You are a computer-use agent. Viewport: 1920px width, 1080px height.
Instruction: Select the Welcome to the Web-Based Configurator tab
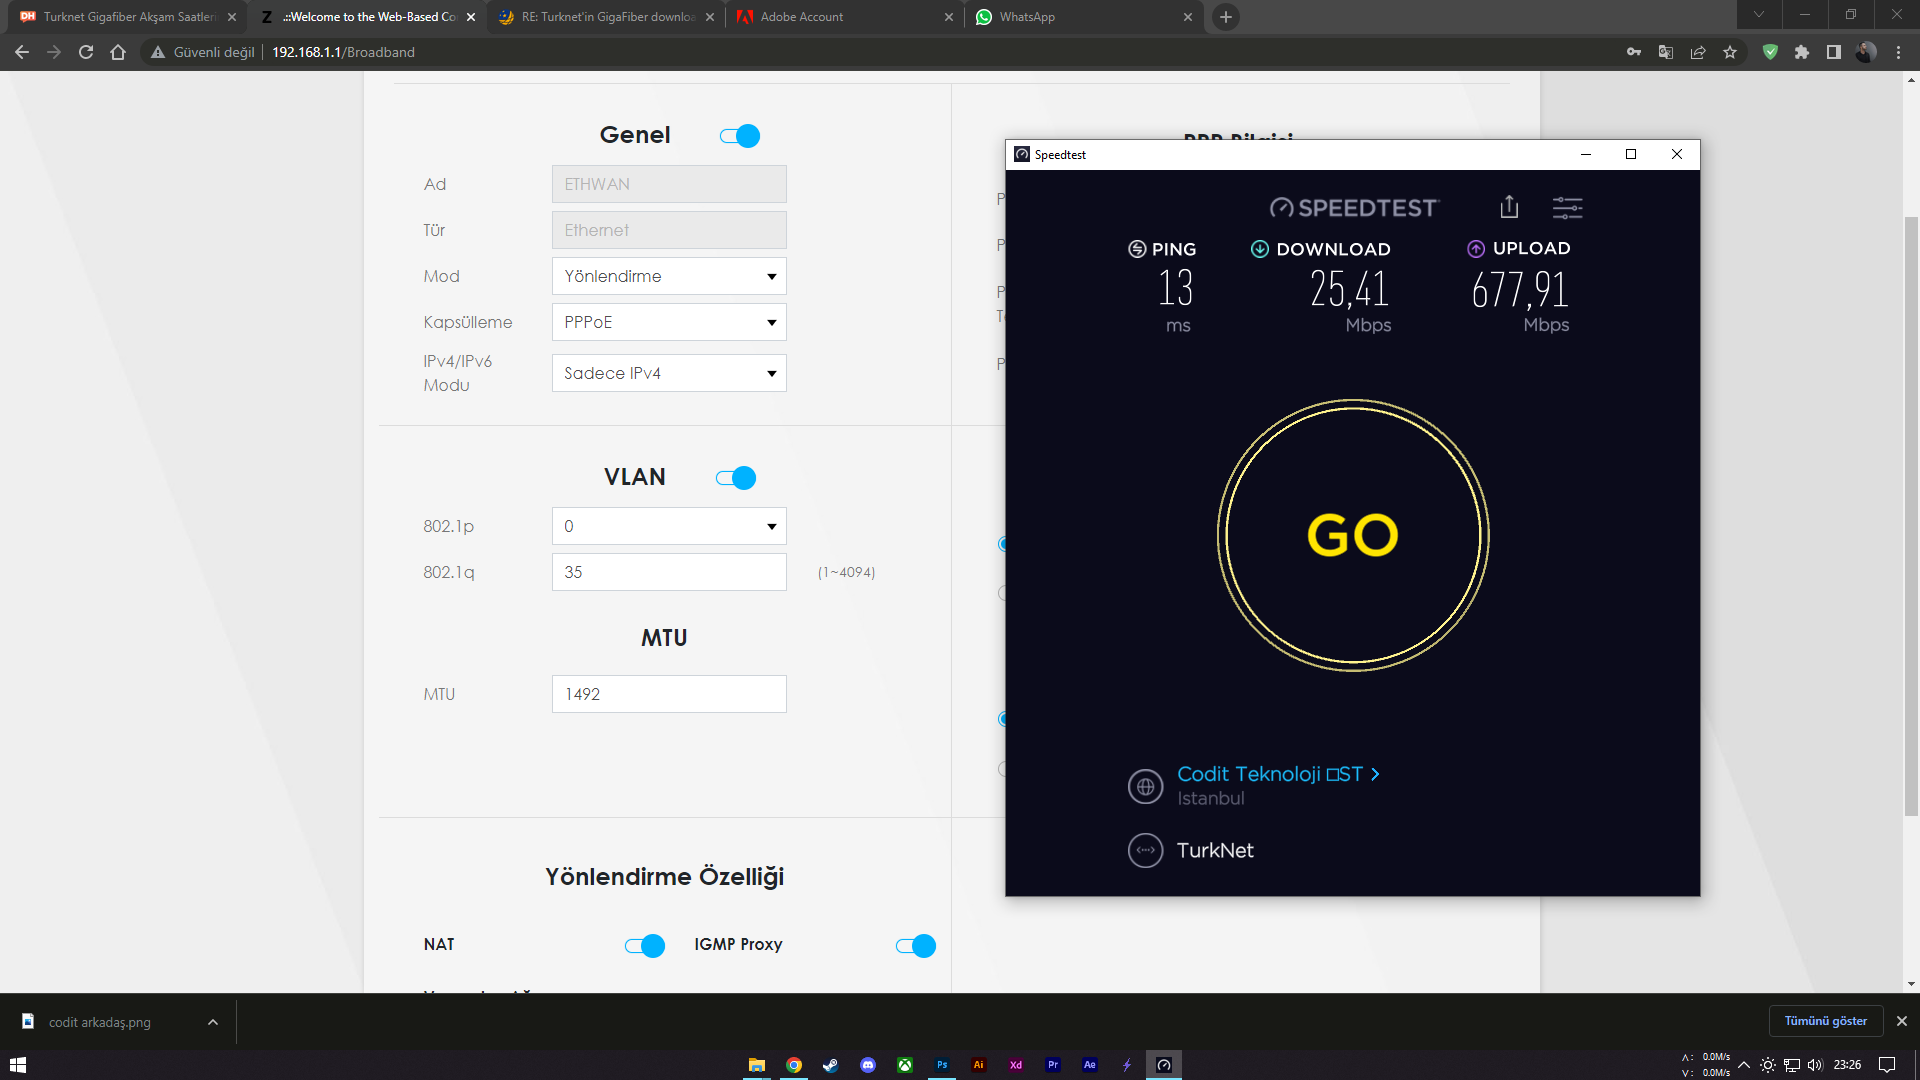coord(367,17)
